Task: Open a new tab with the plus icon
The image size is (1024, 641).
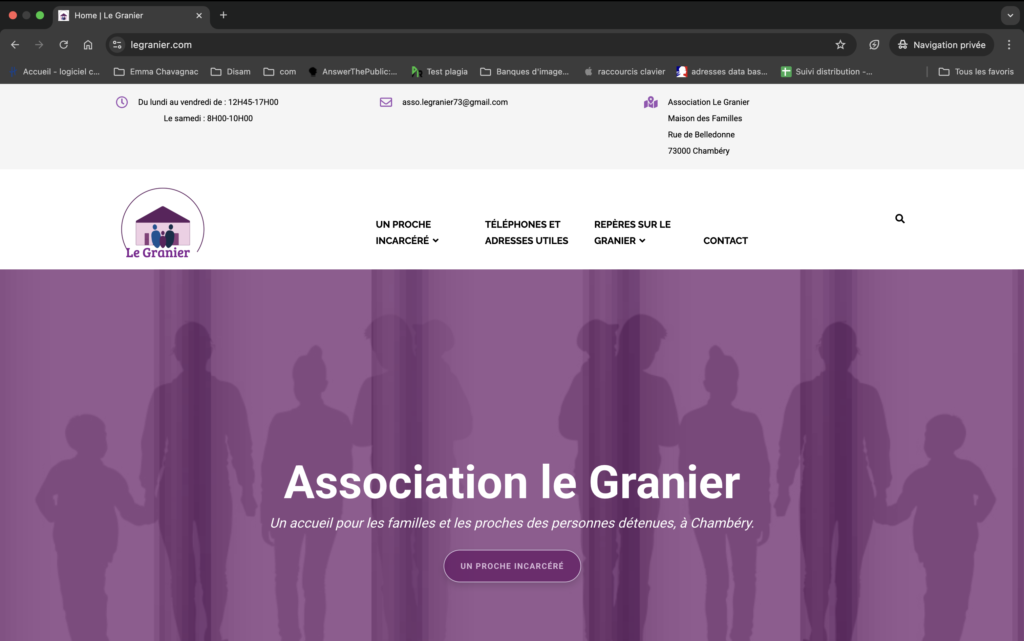Action: (223, 15)
